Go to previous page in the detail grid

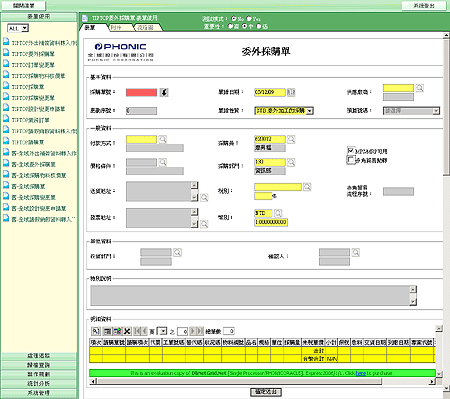(144, 331)
